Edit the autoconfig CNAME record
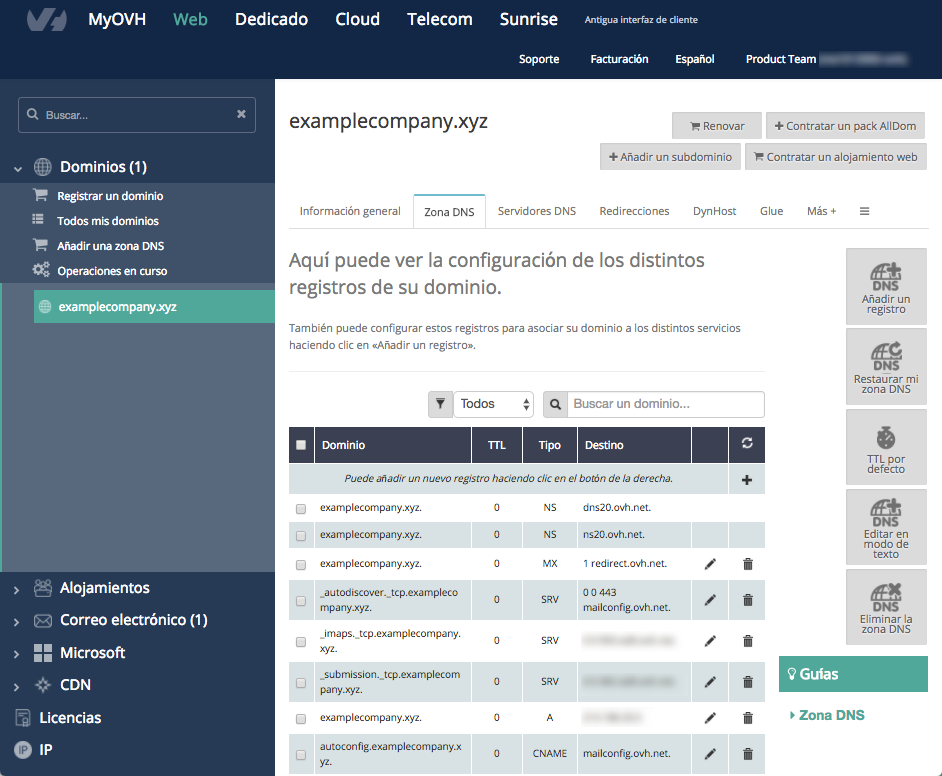Viewport: 942px width, 776px height. pos(710,754)
